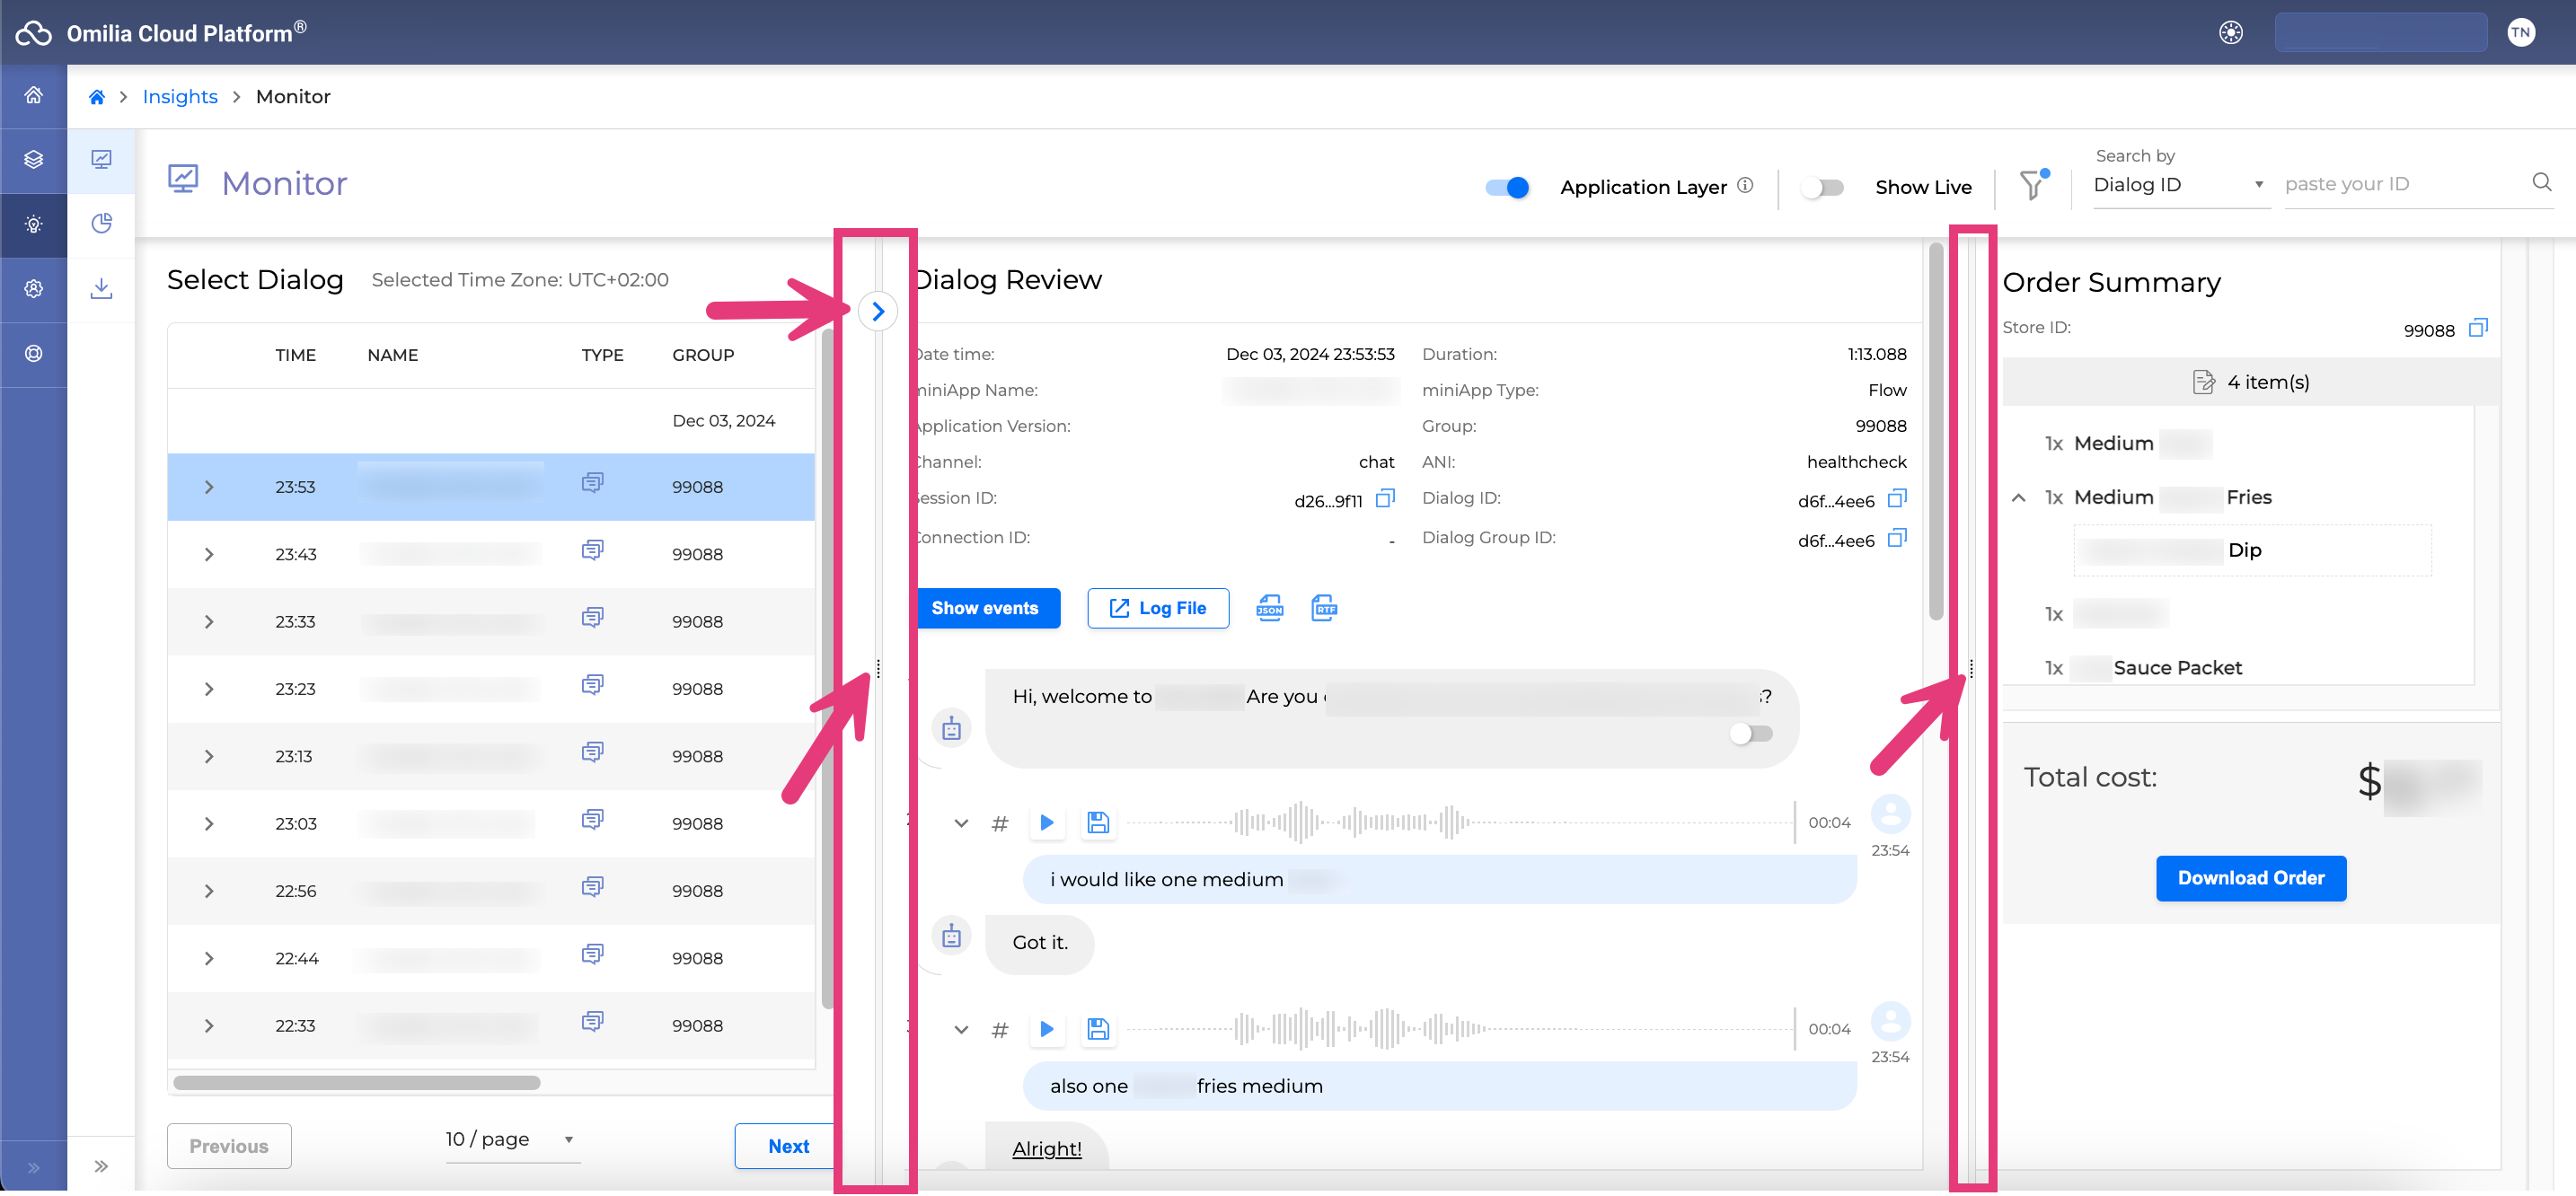
Task: Toggle switch inside welcome message bubble
Action: coord(1750,733)
